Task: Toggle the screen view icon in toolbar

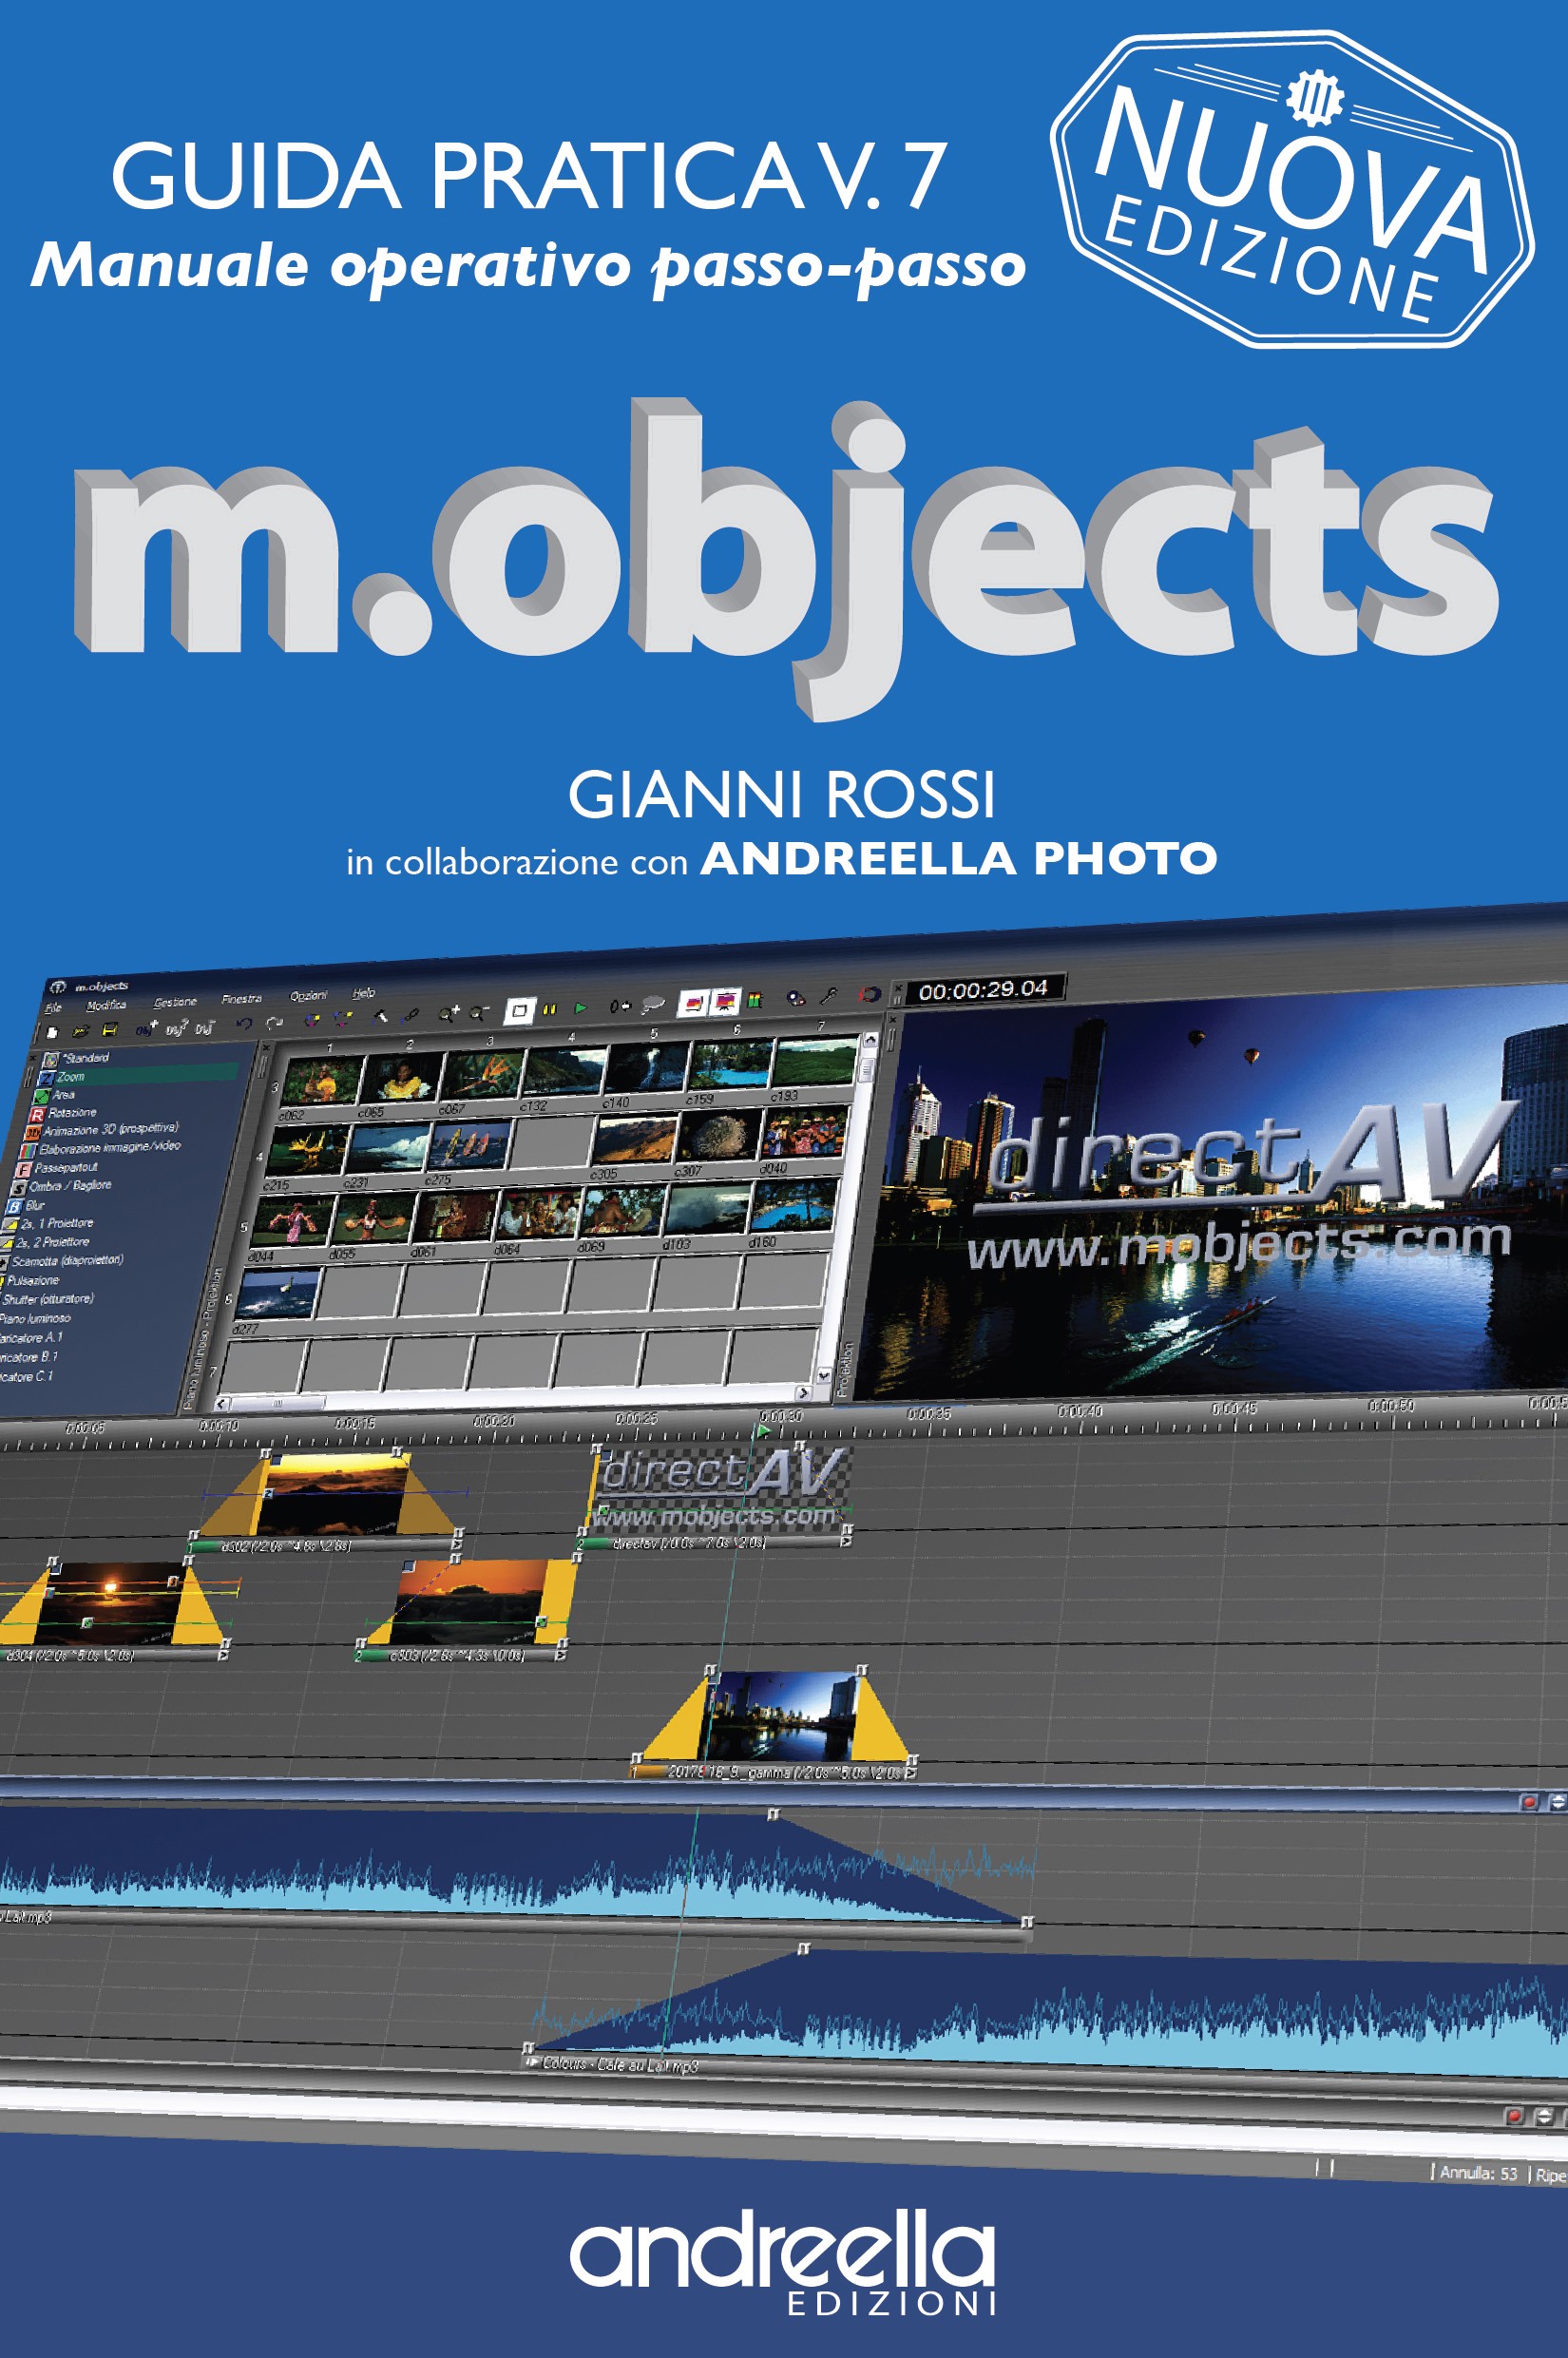Action: tap(725, 1001)
